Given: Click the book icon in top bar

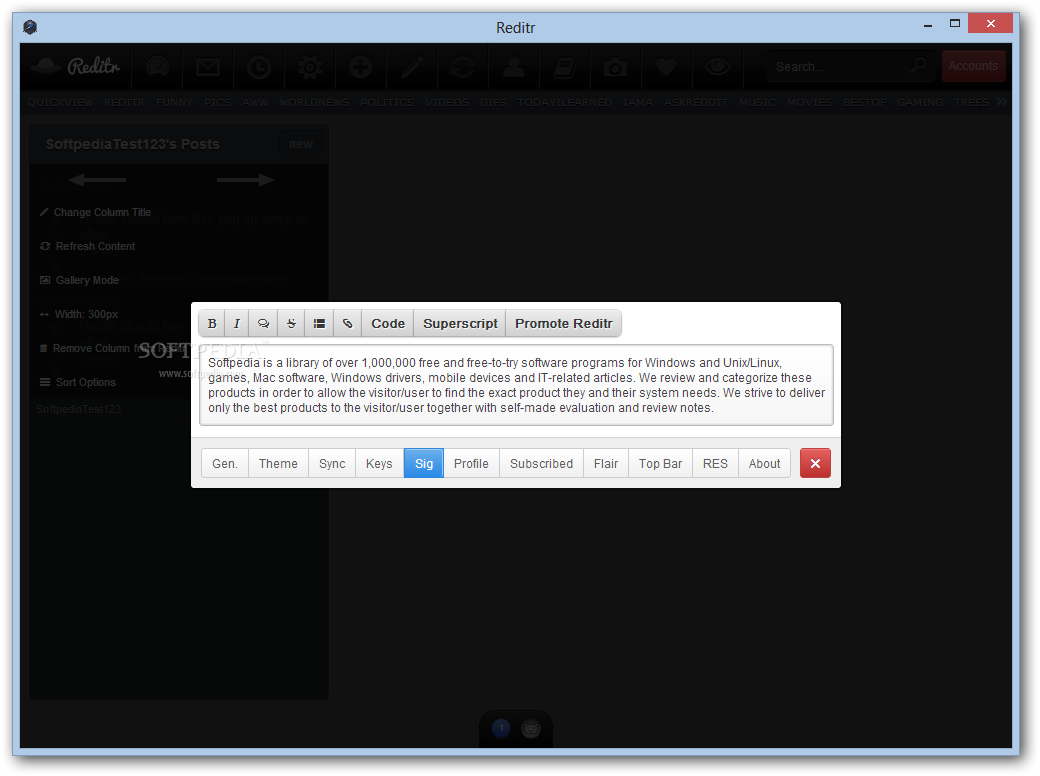Looking at the screenshot, I should pos(564,67).
